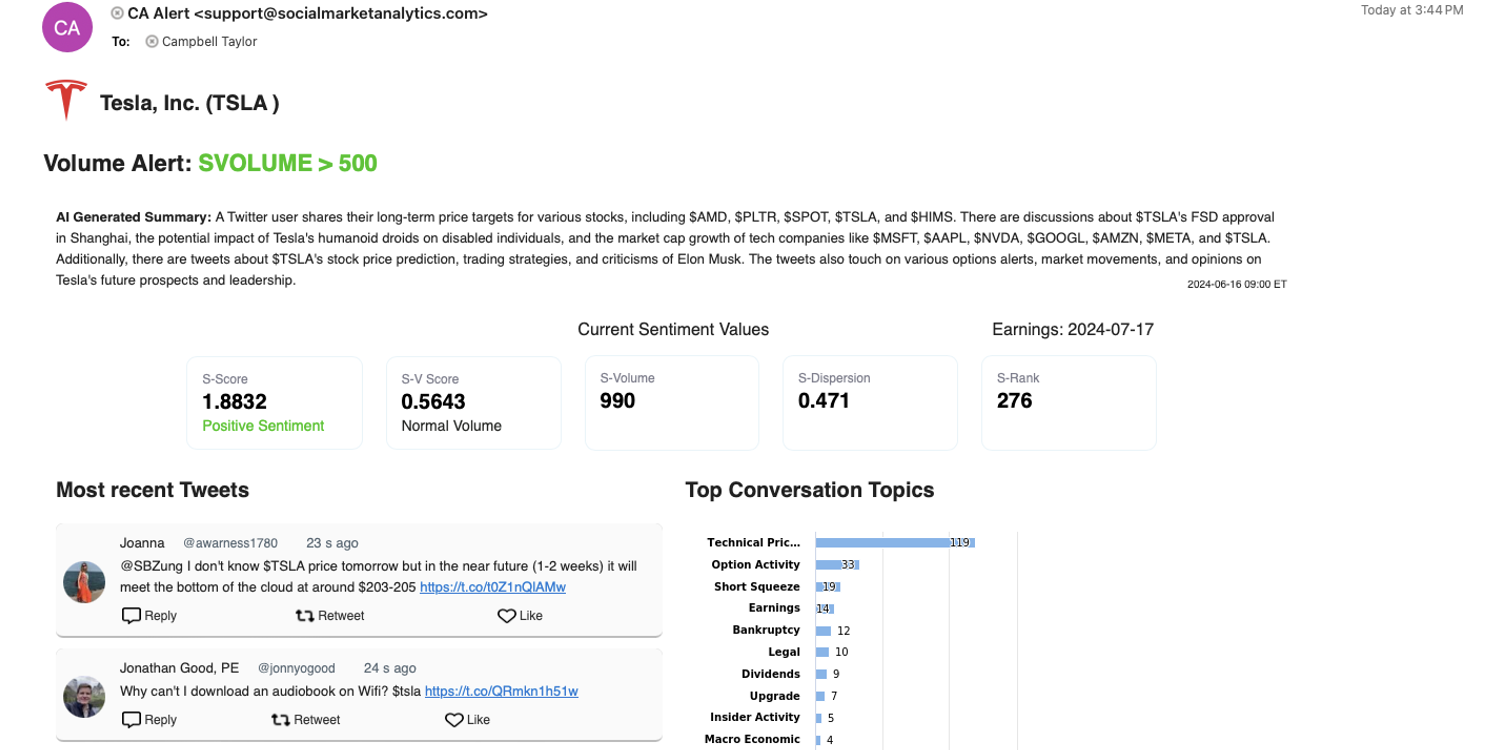Click Jonathan Good's profile picture
Screen dimensions: 1500x750
(84, 697)
